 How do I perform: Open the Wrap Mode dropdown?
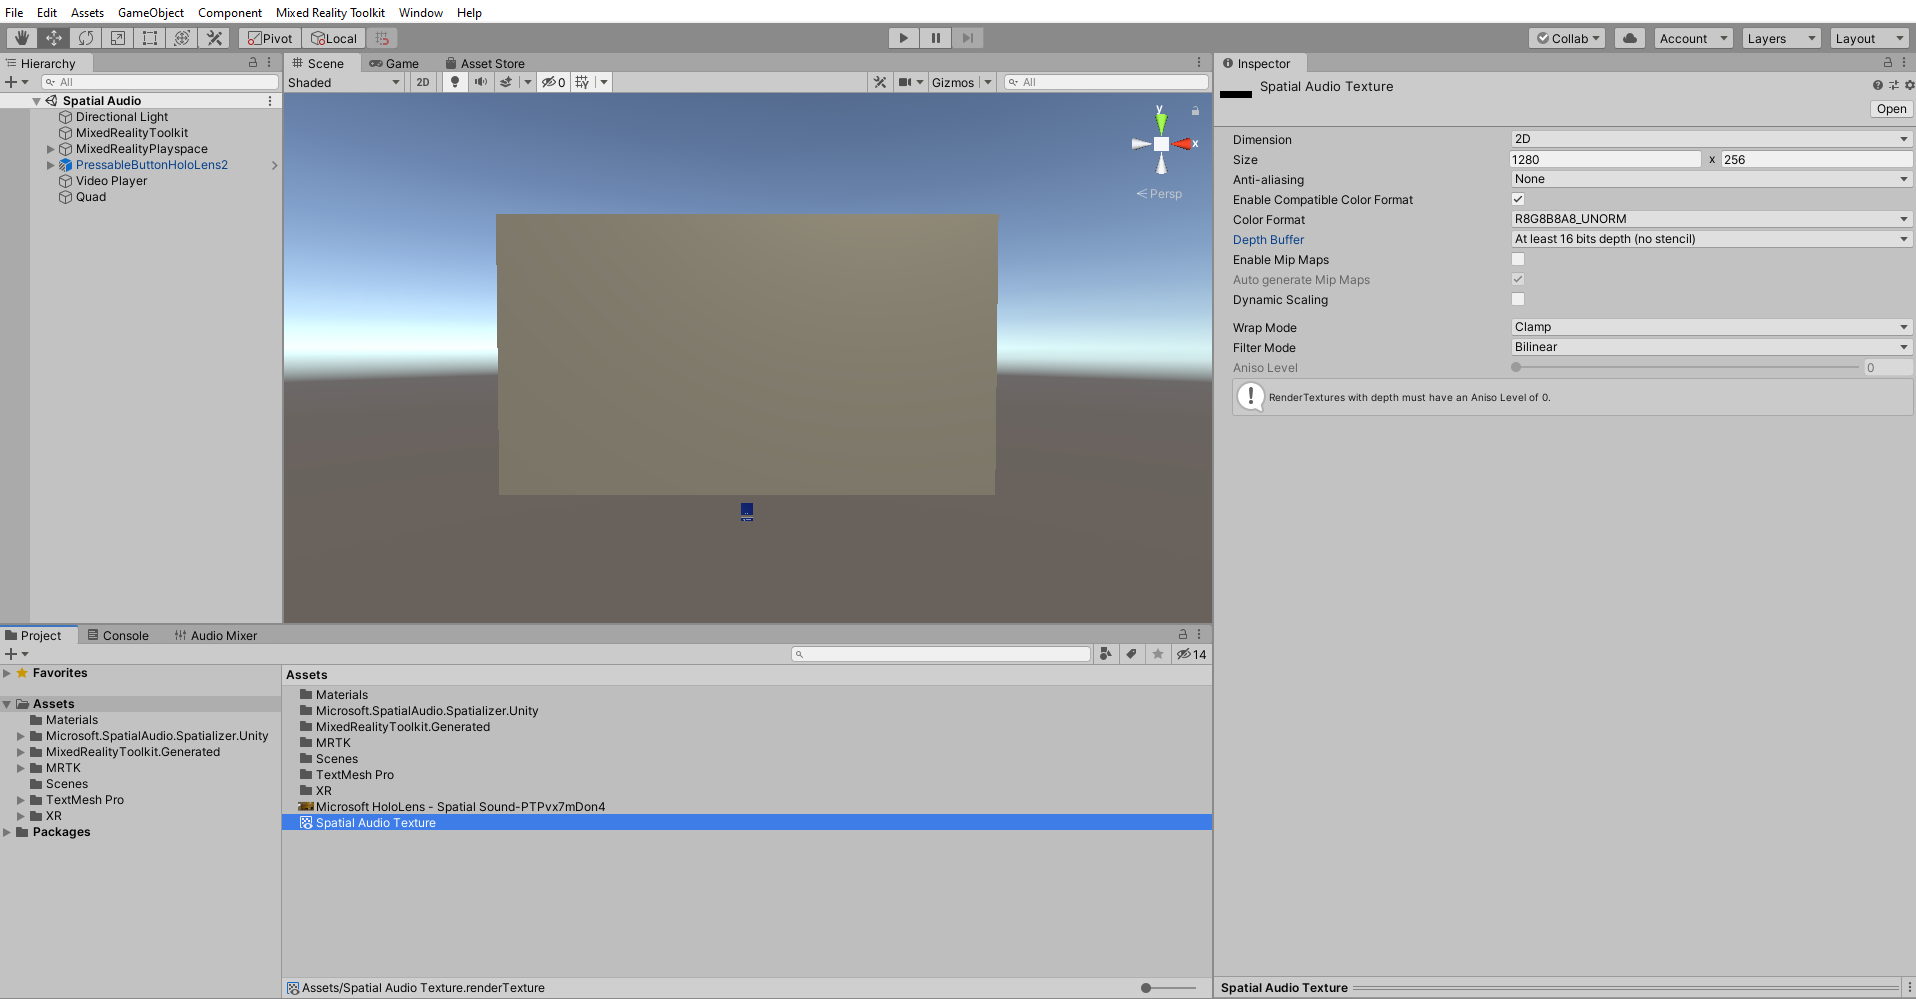click(x=1710, y=327)
